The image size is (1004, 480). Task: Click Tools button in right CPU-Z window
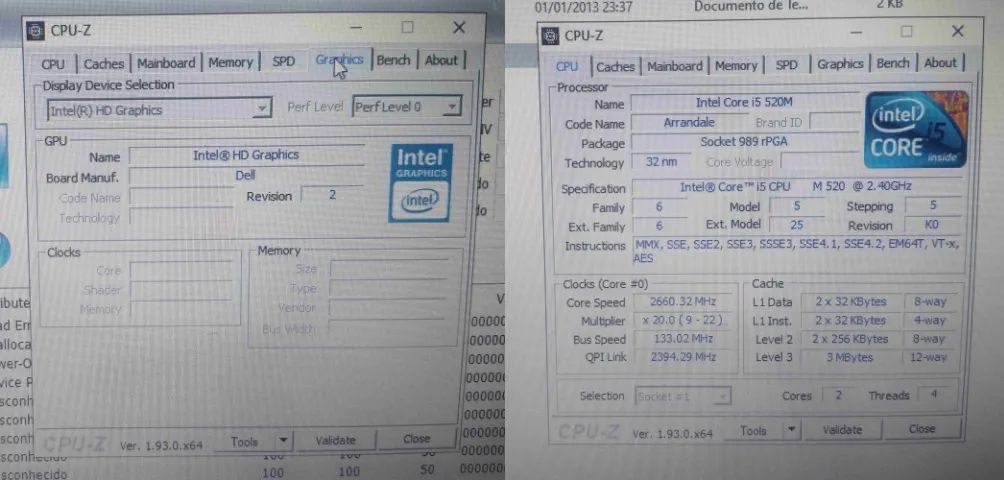tap(754, 431)
